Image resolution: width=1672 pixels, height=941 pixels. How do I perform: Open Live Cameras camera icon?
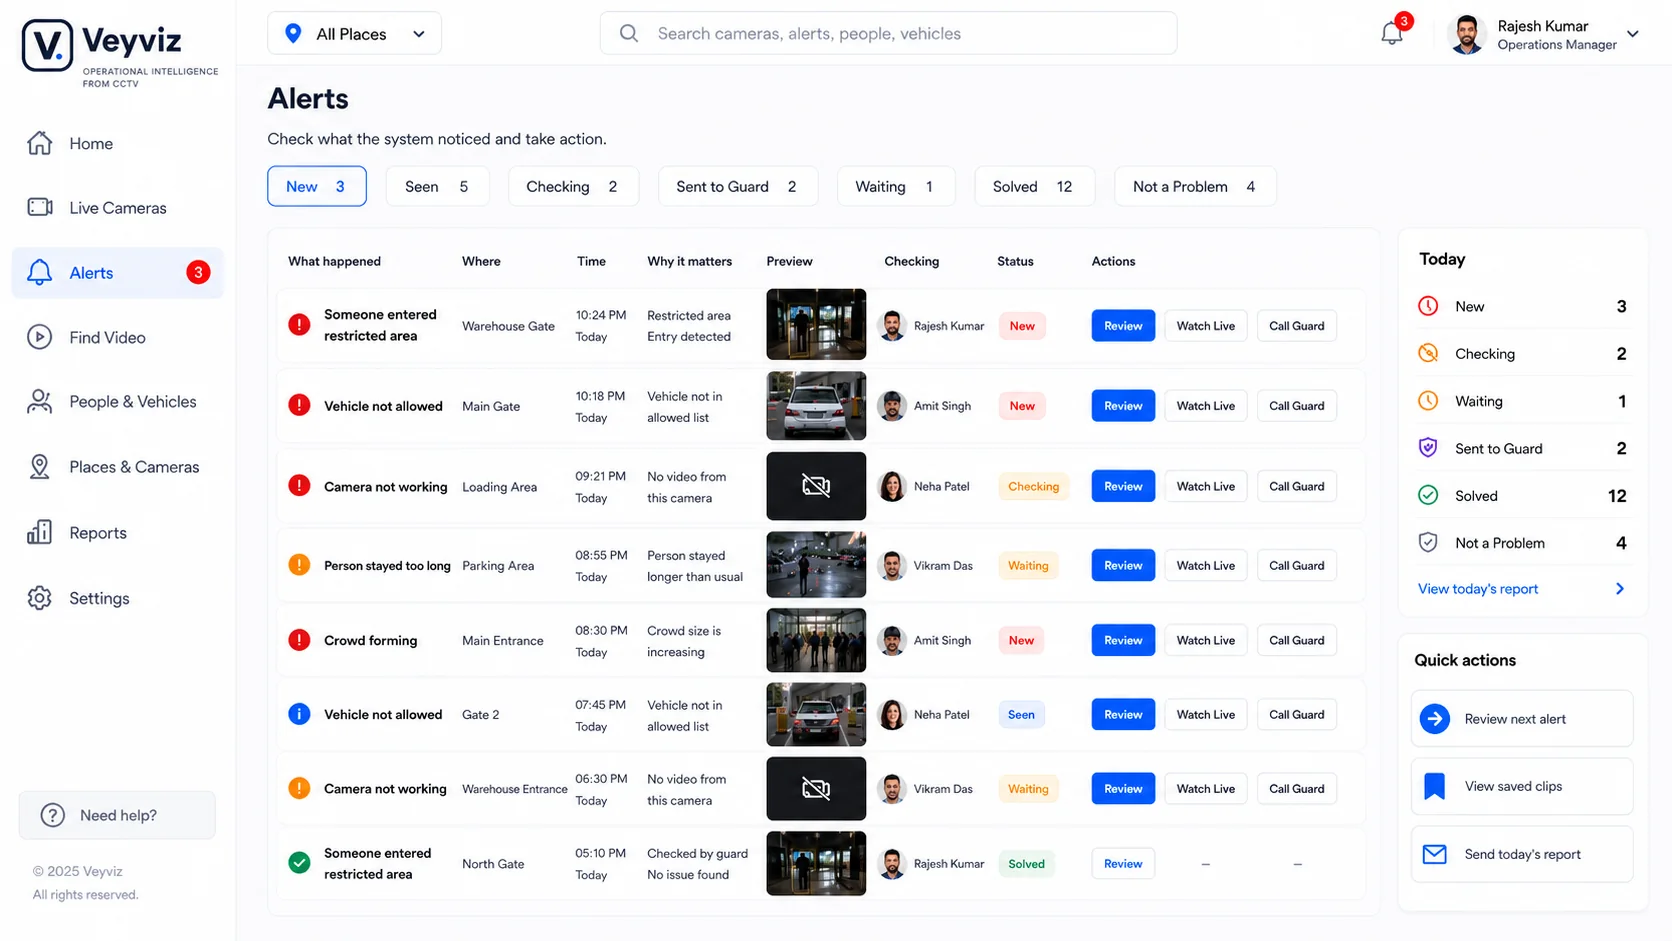pyautogui.click(x=40, y=207)
